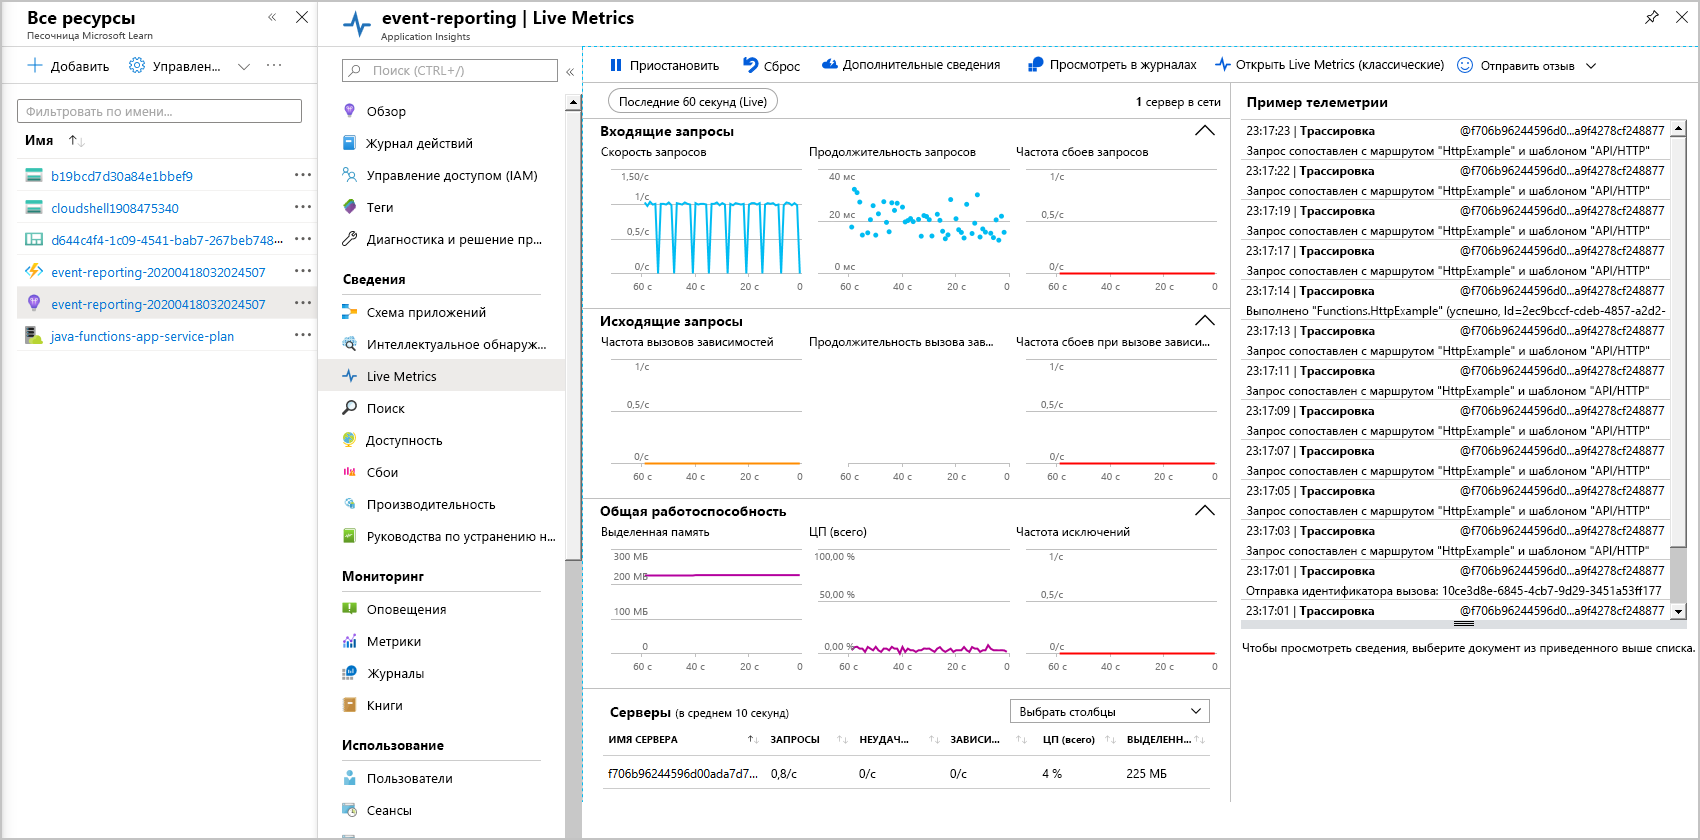Click the Пользователи person icon
This screenshot has width=1700, height=840.
pos(349,778)
